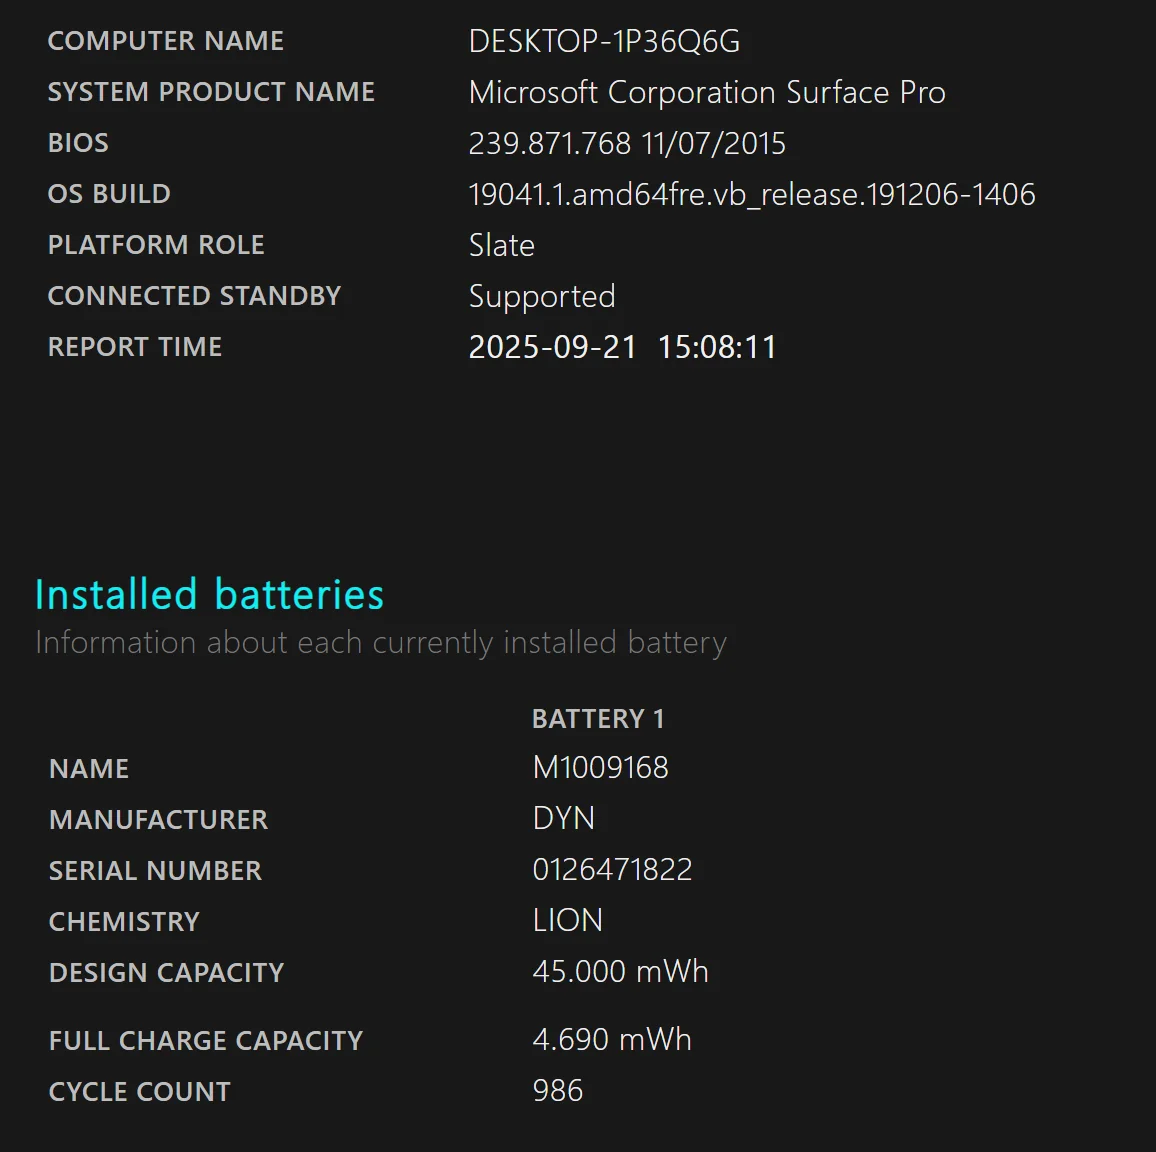1156x1152 pixels.
Task: Click the OS BUILD version string
Action: [751, 194]
